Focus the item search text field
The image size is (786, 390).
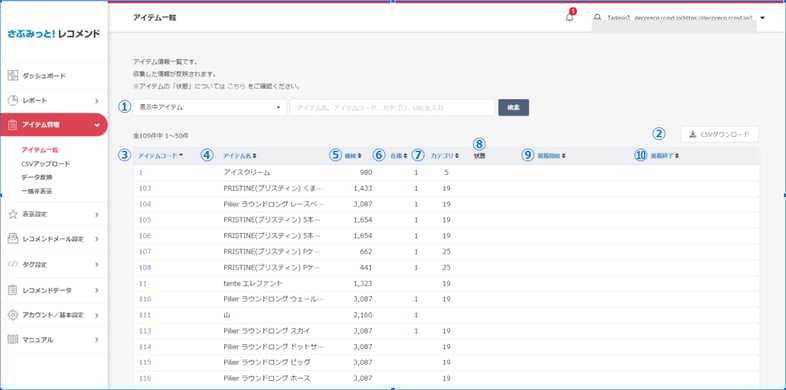pos(392,107)
